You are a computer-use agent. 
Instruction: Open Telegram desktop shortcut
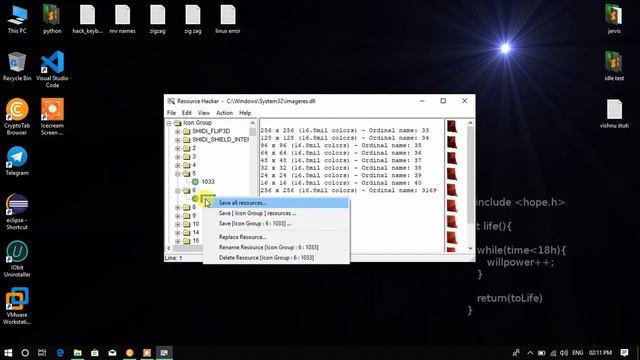[17, 161]
